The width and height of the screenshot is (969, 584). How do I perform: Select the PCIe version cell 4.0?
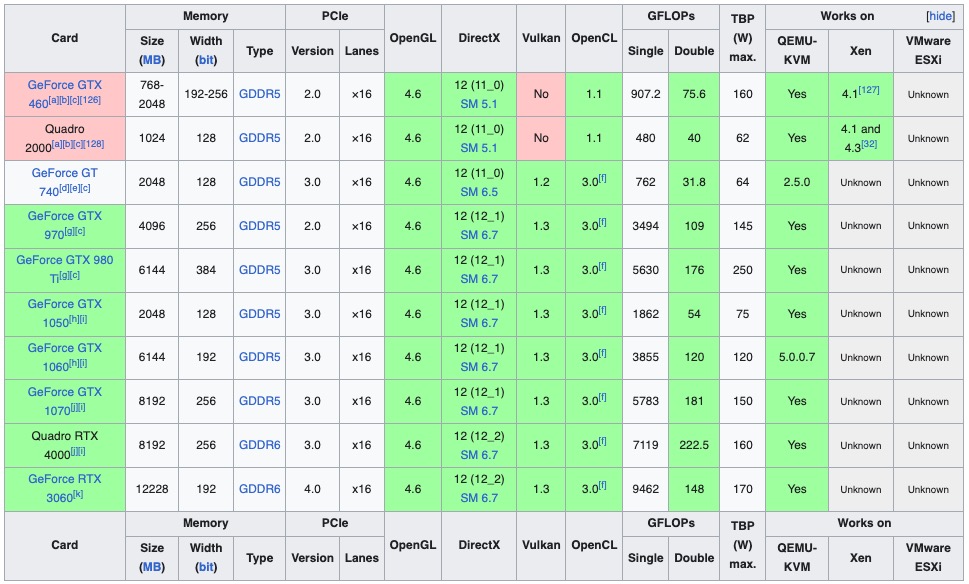click(x=312, y=489)
